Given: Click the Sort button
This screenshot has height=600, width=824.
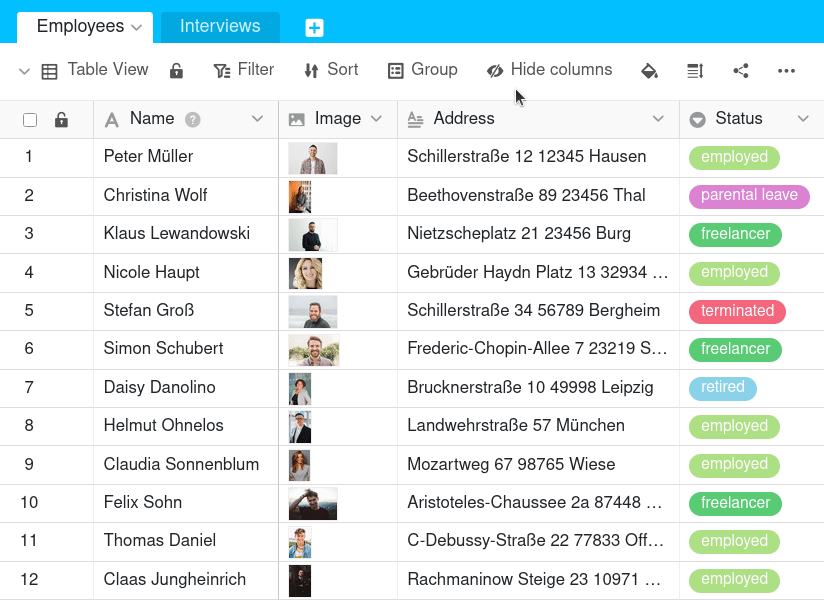Looking at the screenshot, I should [331, 70].
